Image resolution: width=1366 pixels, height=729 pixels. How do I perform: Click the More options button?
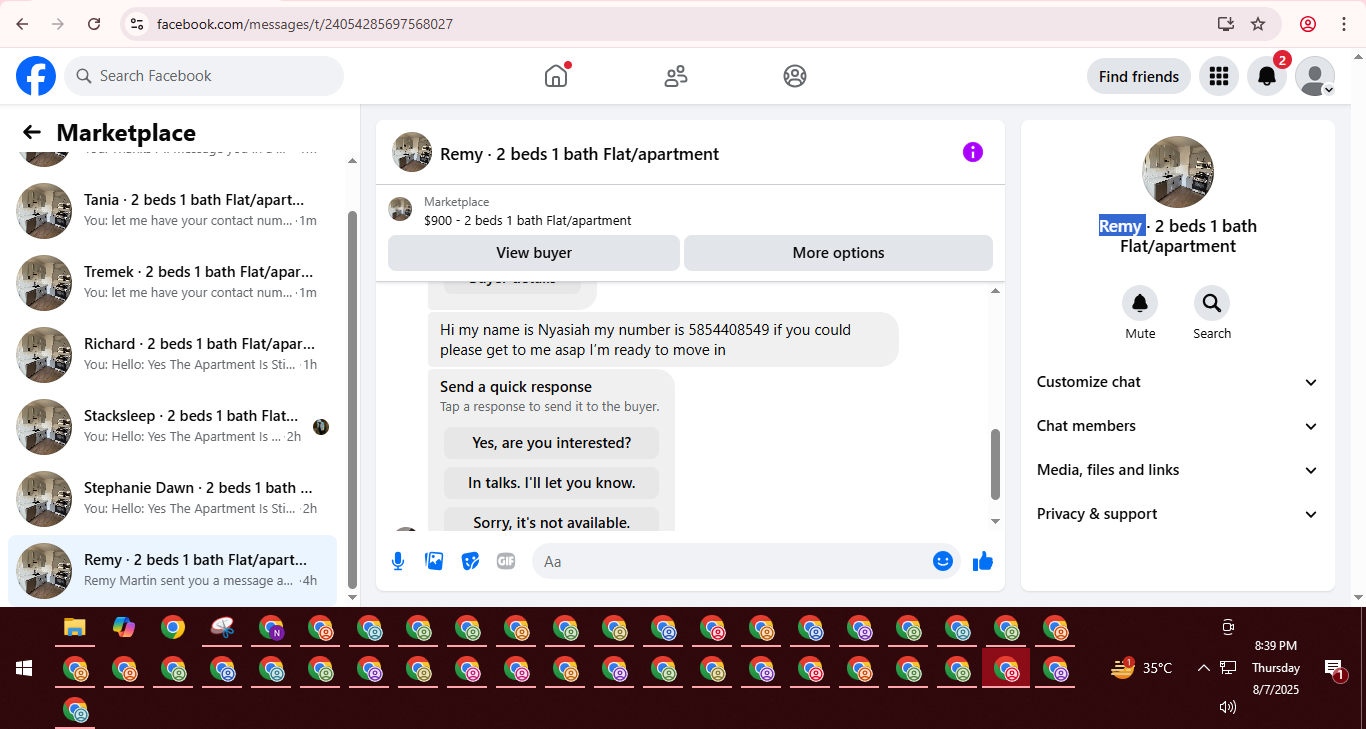pos(838,253)
